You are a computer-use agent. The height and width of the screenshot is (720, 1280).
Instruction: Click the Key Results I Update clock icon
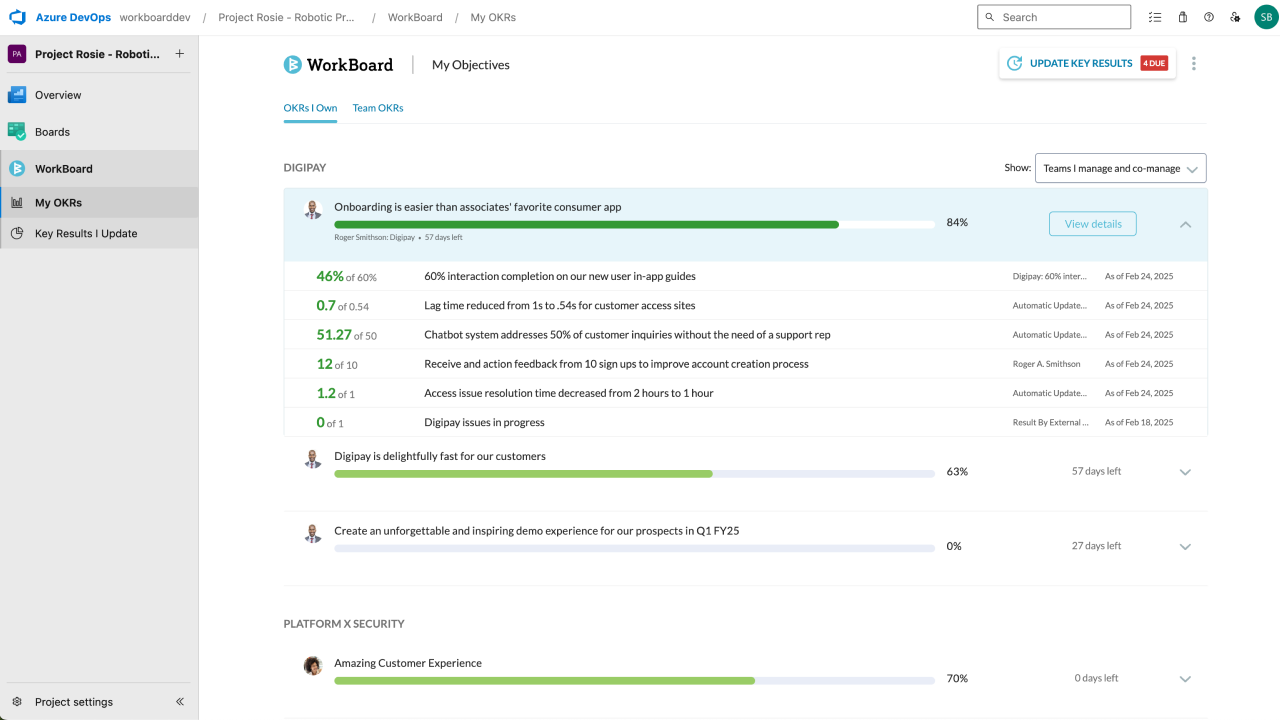pyautogui.click(x=17, y=233)
